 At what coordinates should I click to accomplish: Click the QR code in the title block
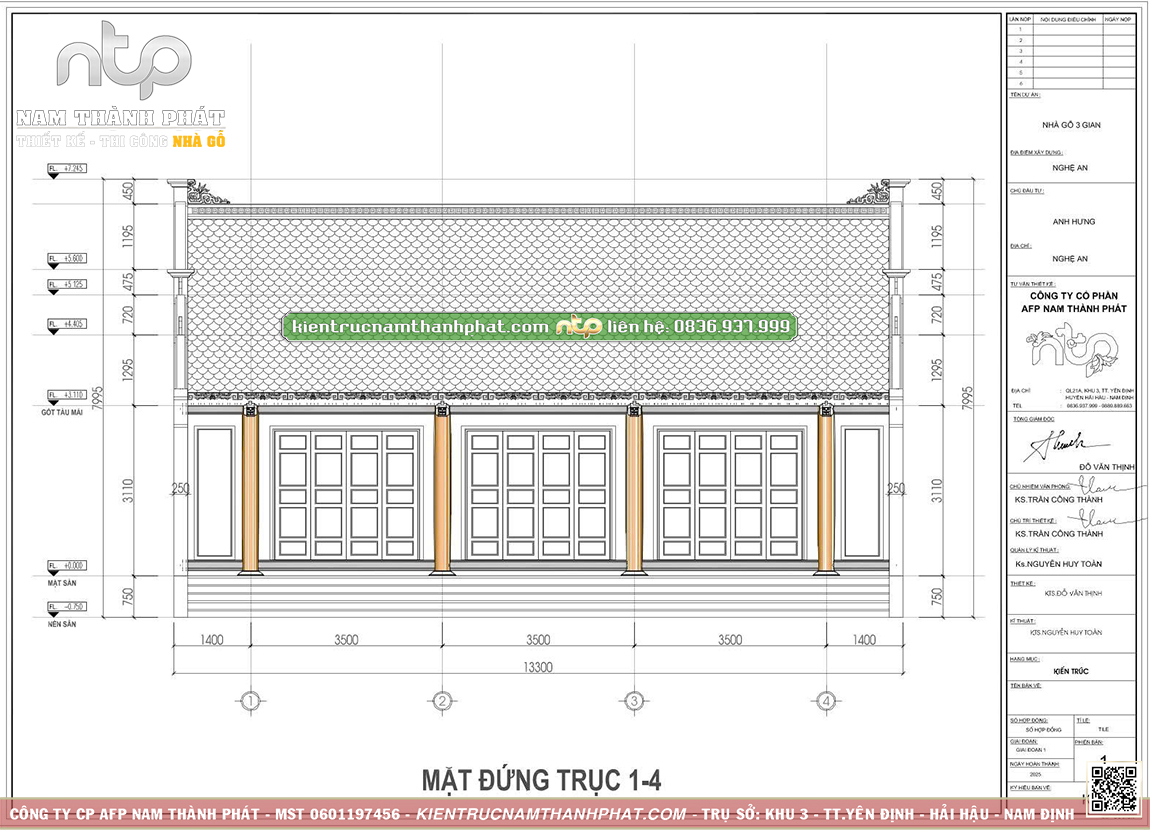[1114, 788]
